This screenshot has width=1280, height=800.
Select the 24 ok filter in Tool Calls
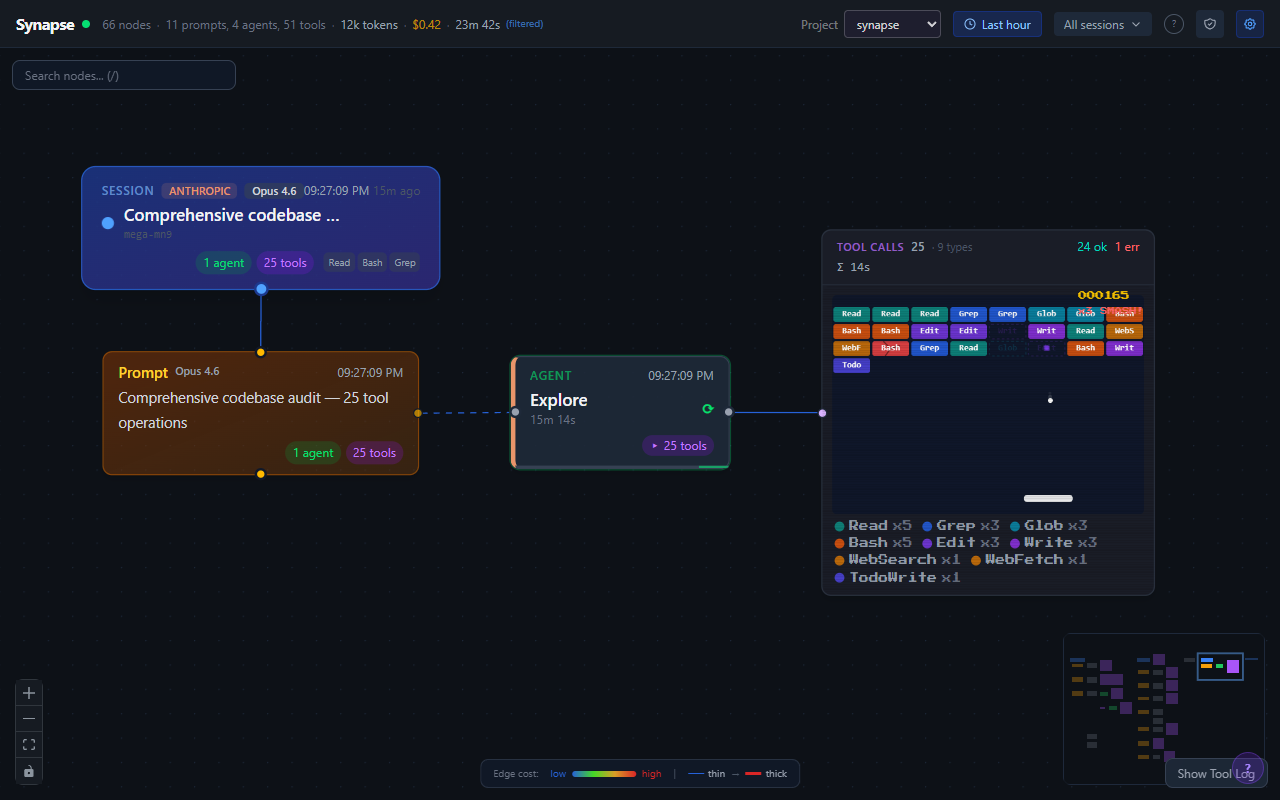coord(1092,246)
